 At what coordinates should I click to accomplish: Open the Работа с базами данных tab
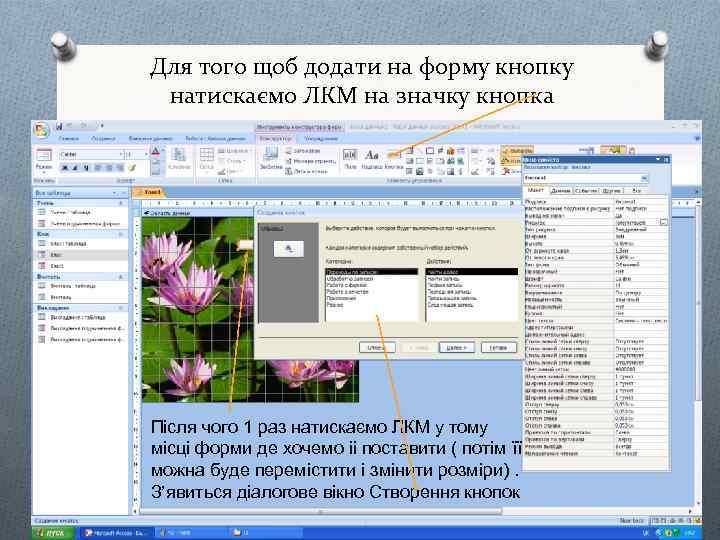tap(215, 139)
